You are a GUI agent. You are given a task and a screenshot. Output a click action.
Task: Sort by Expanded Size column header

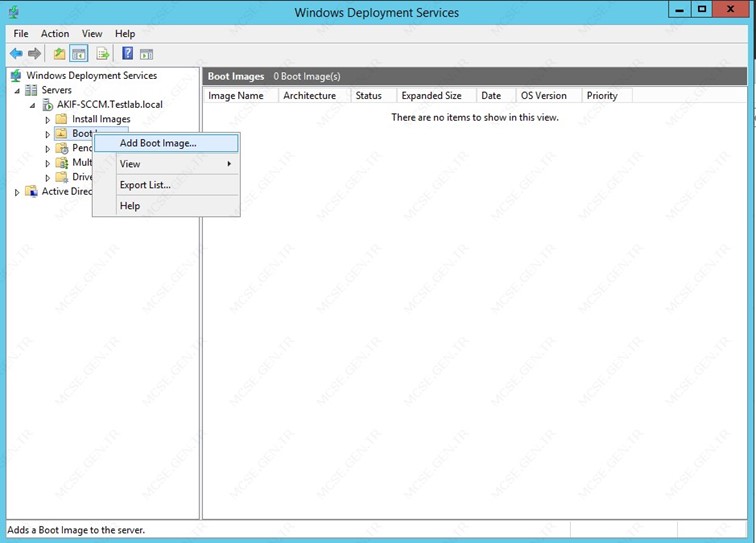coord(436,95)
